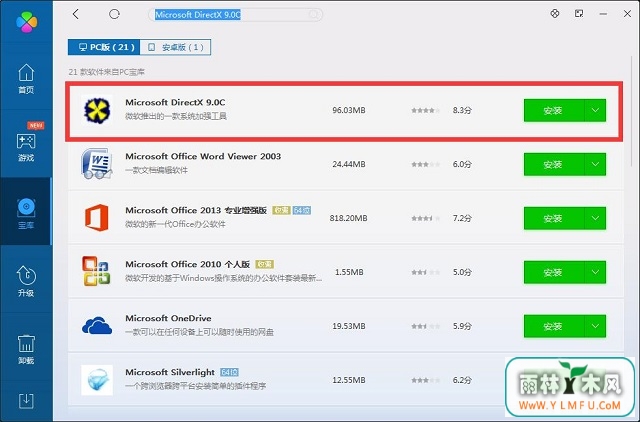
Task: Go back with the back arrow
Action: click(x=76, y=14)
